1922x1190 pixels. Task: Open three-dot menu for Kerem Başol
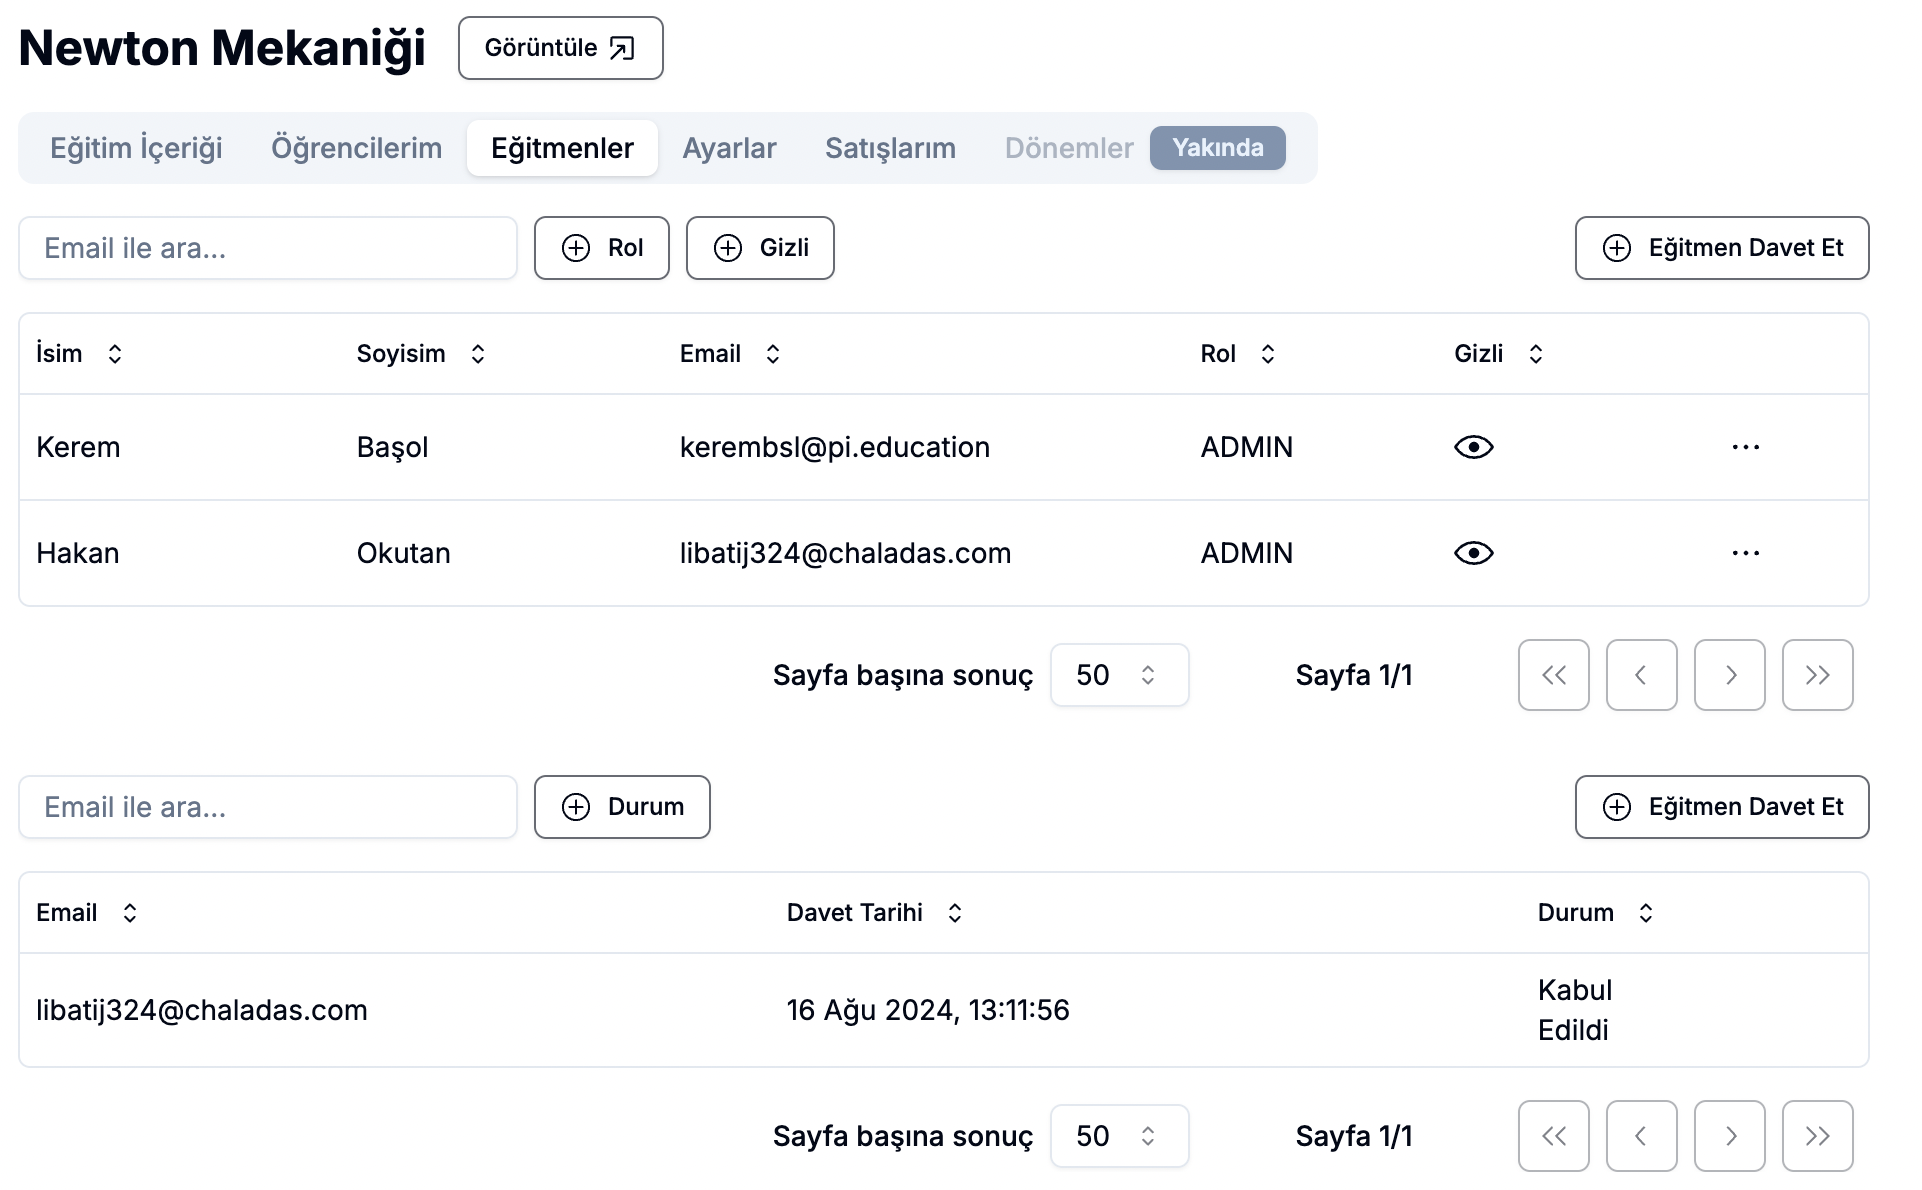click(x=1745, y=447)
